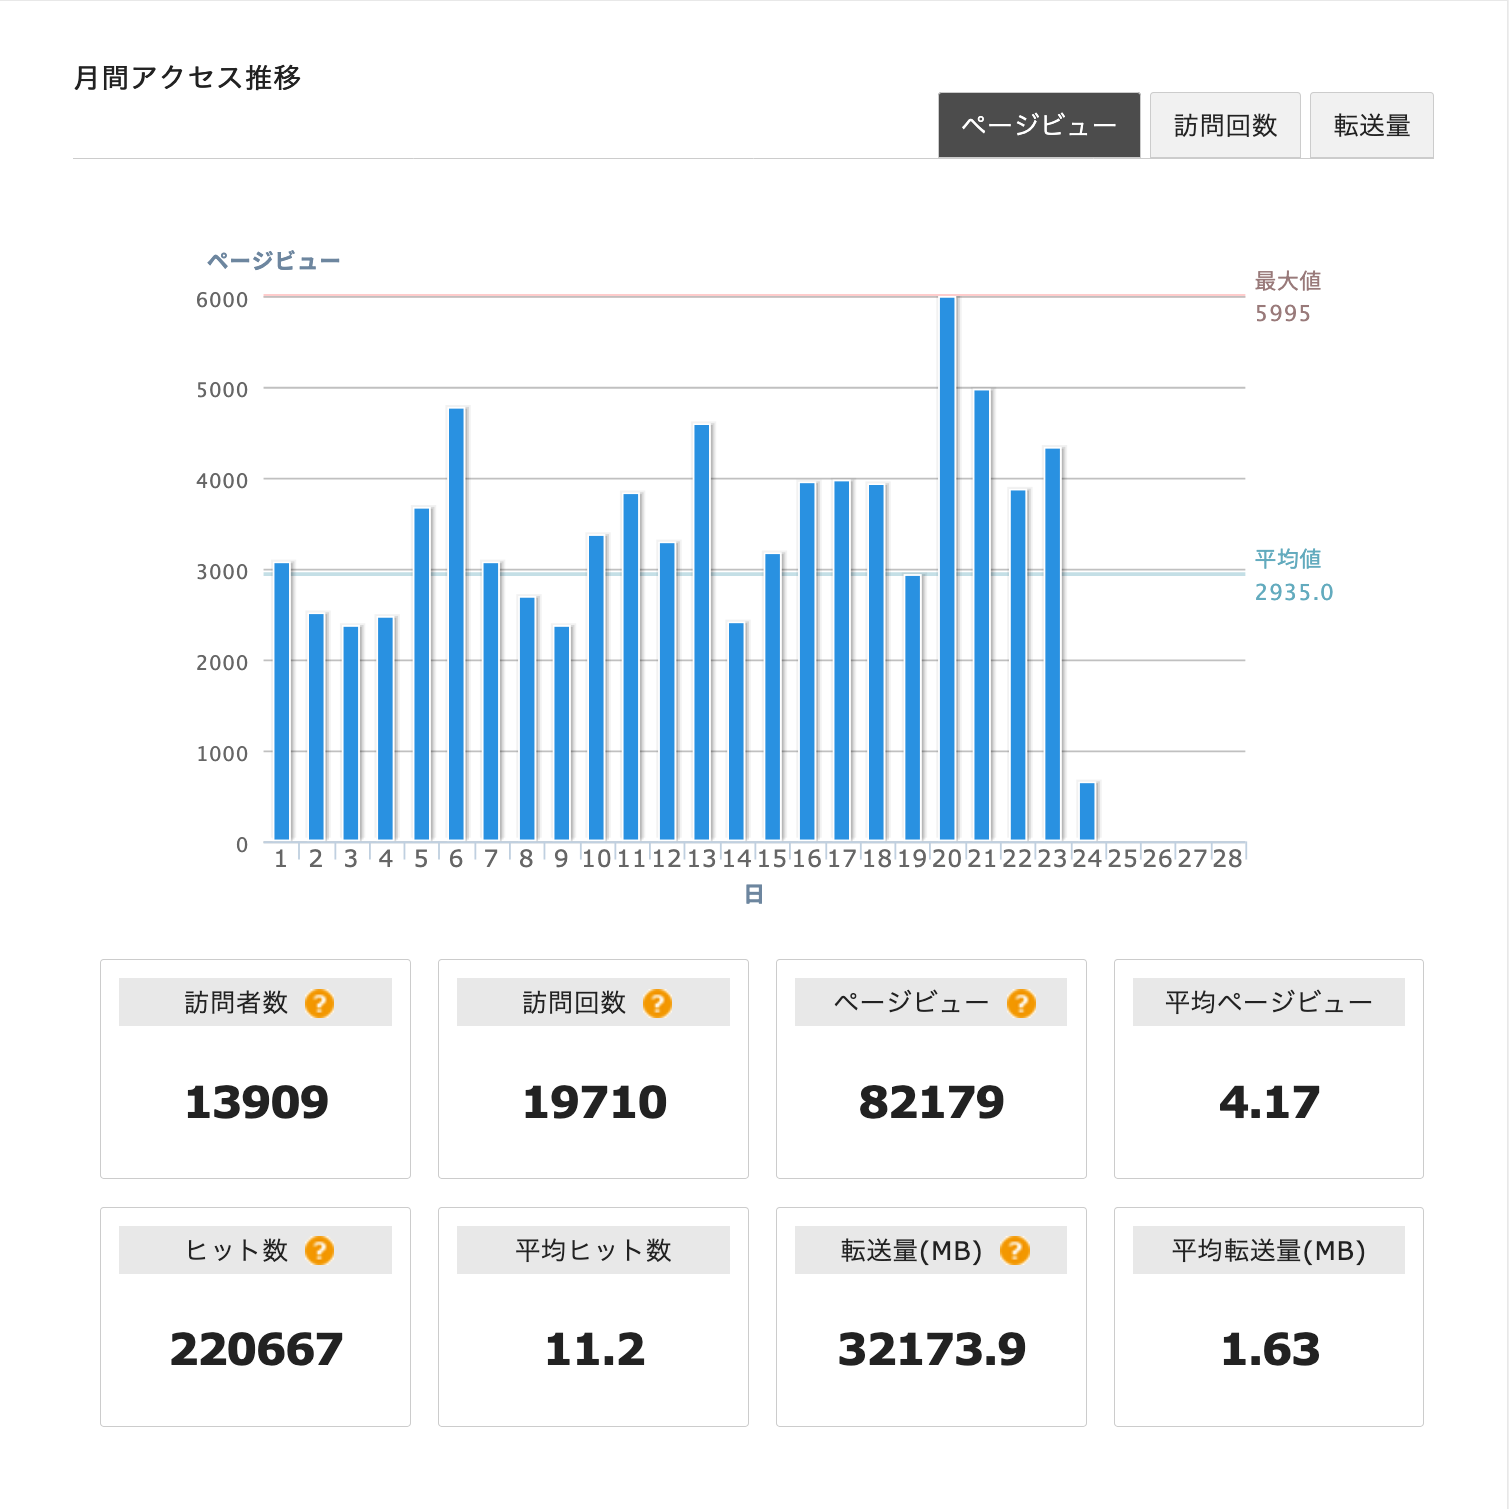Click help icon next to ヒット数

pos(319,1250)
